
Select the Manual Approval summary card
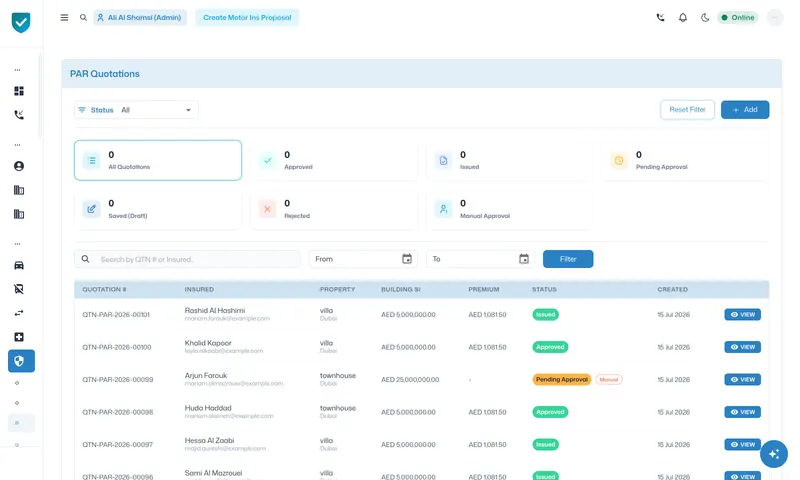(510, 209)
